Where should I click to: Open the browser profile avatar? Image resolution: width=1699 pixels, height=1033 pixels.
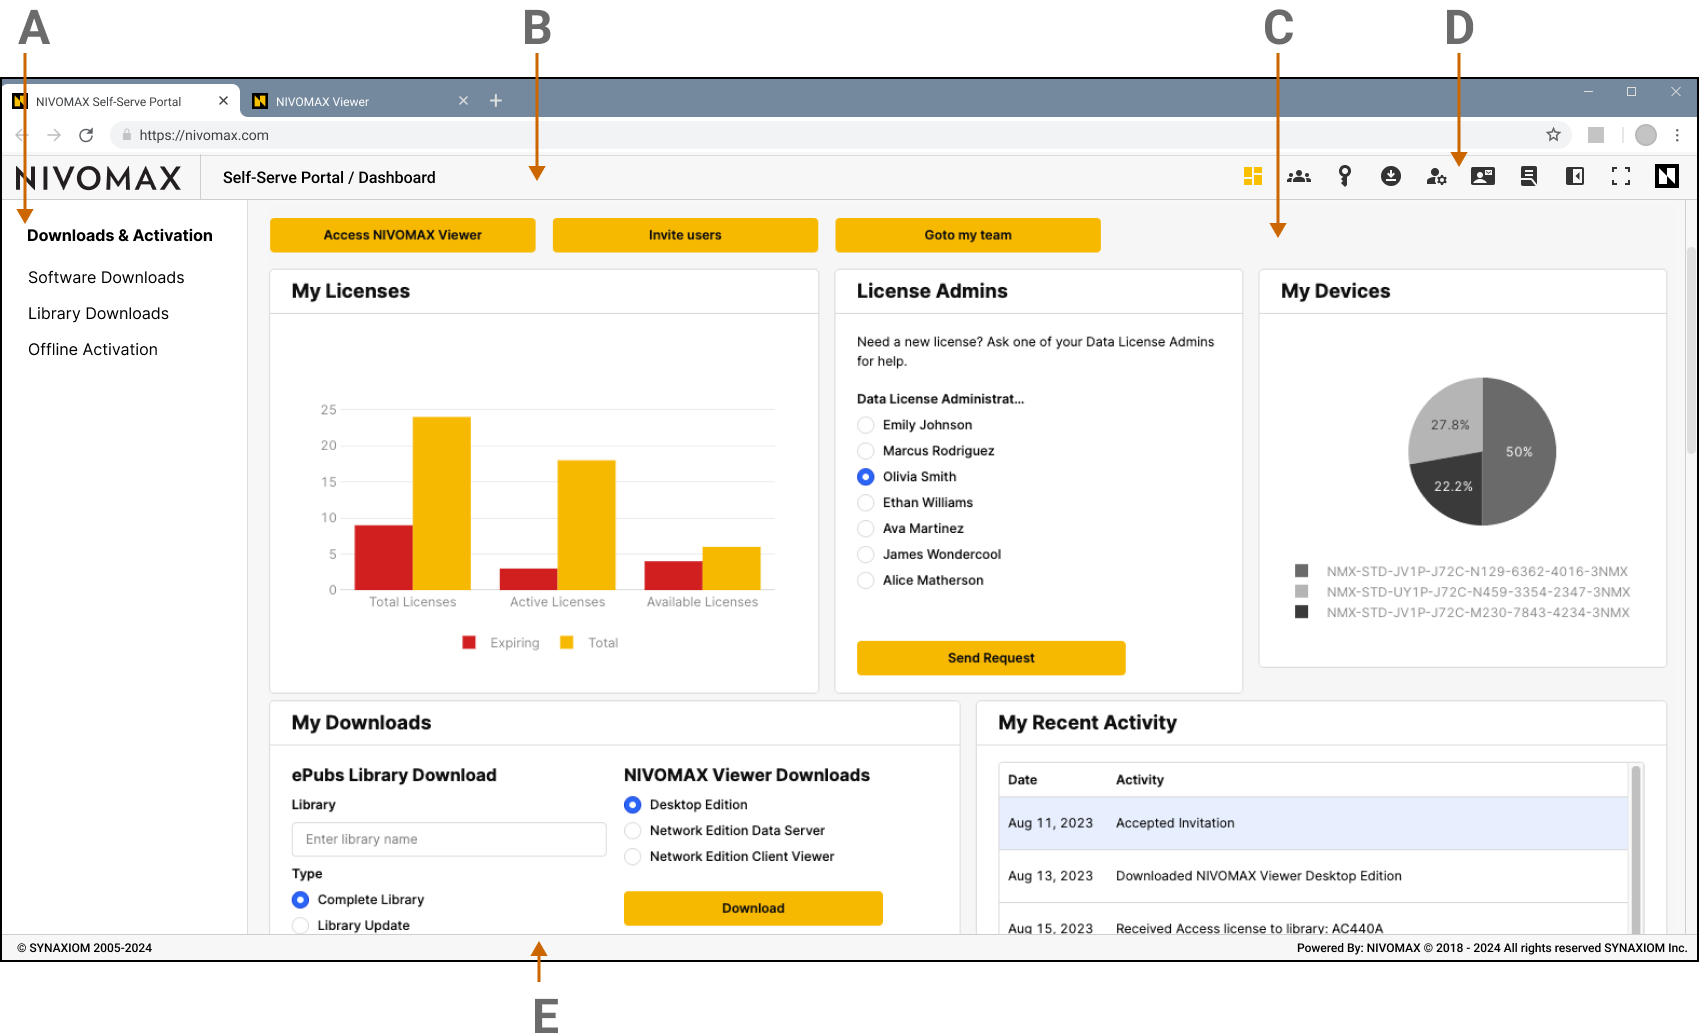tap(1645, 134)
